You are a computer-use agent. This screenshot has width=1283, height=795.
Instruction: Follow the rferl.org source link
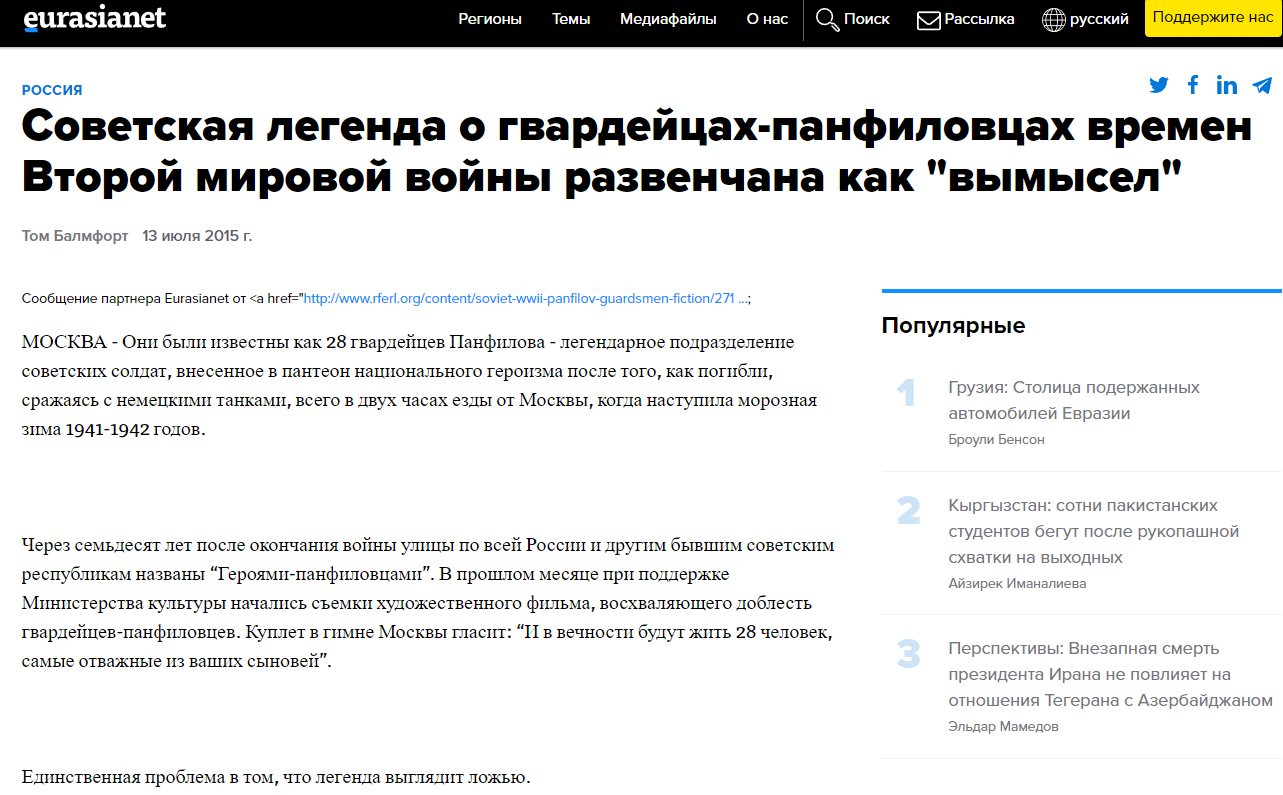coord(520,298)
